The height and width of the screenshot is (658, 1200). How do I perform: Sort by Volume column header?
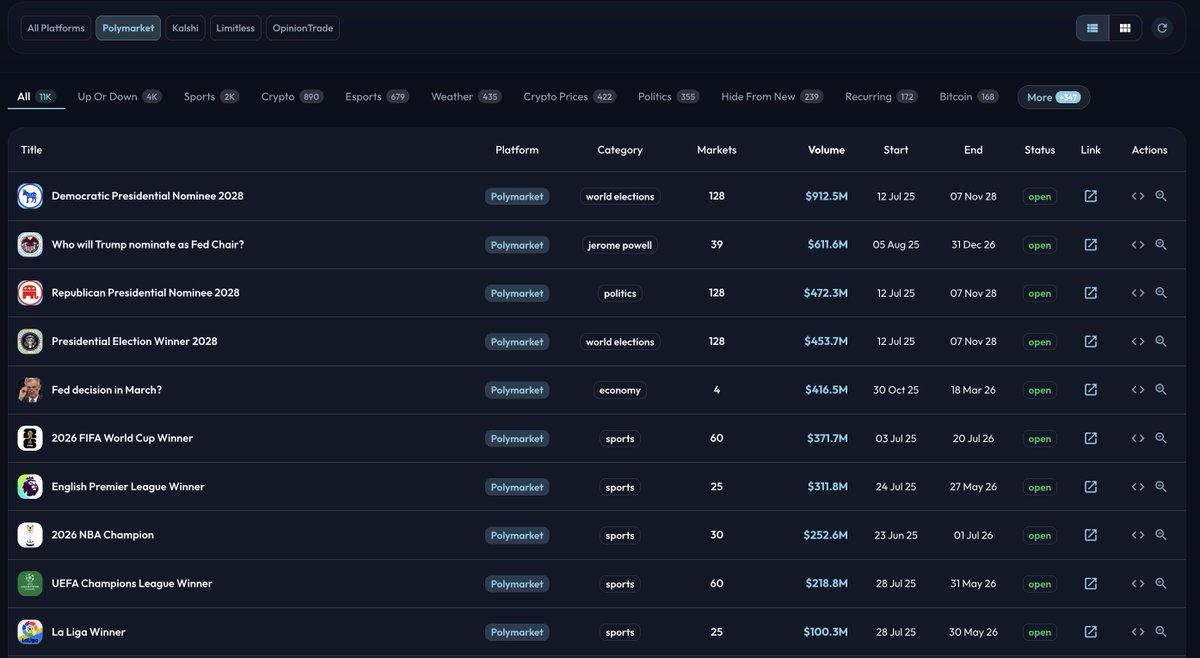pos(826,150)
